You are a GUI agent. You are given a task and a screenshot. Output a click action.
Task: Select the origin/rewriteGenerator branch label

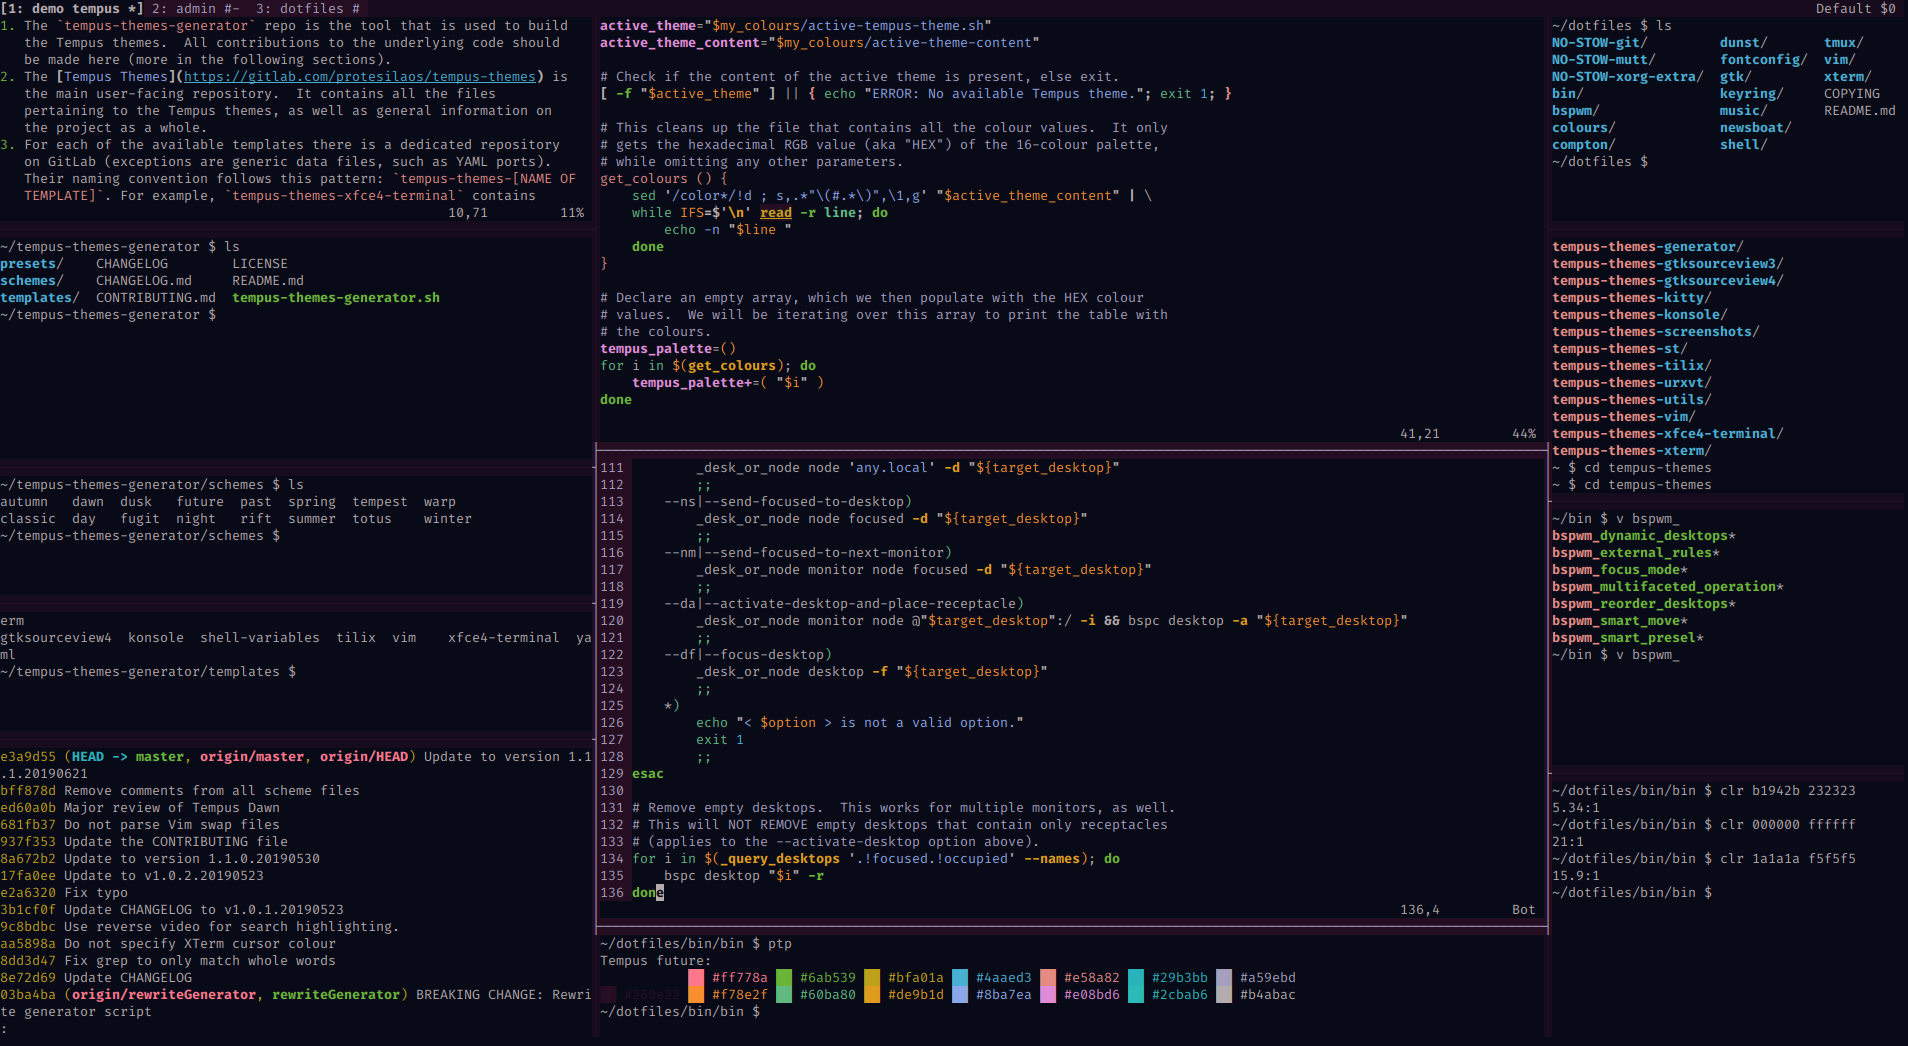tap(164, 995)
